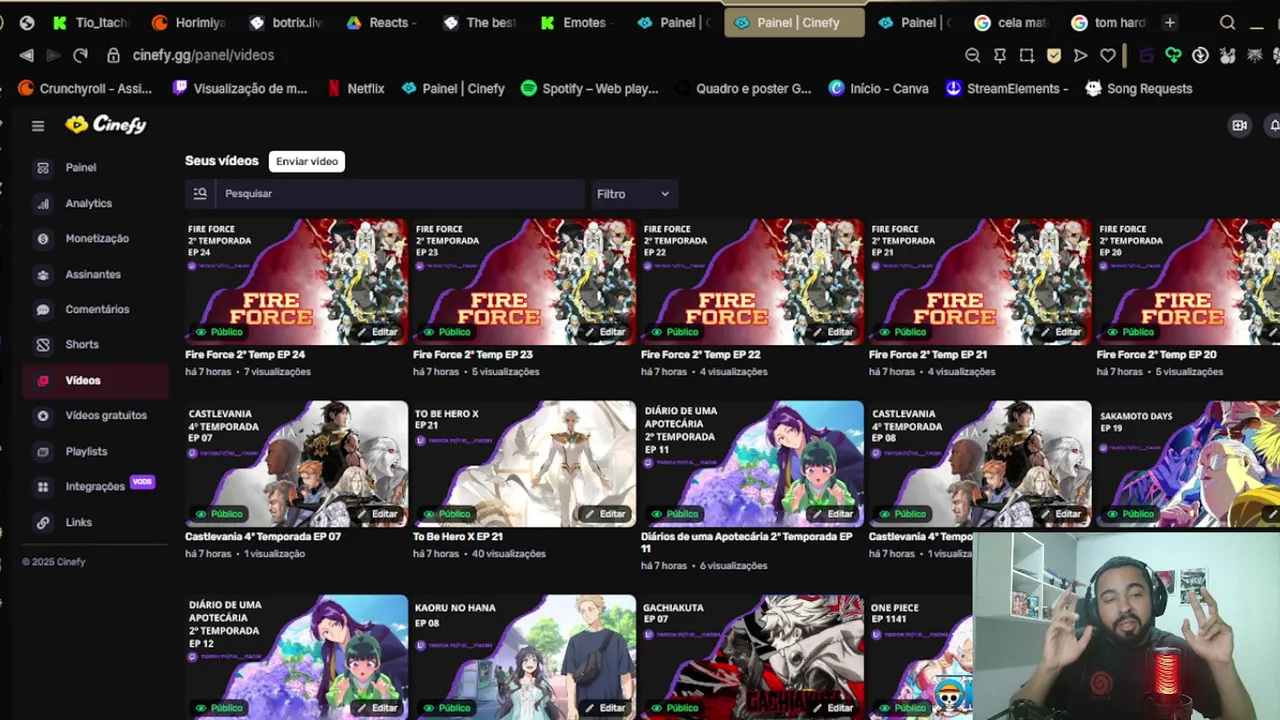Screen dimensions: 1280x720
Task: Switch to the Emotes browser tab
Action: 574,22
